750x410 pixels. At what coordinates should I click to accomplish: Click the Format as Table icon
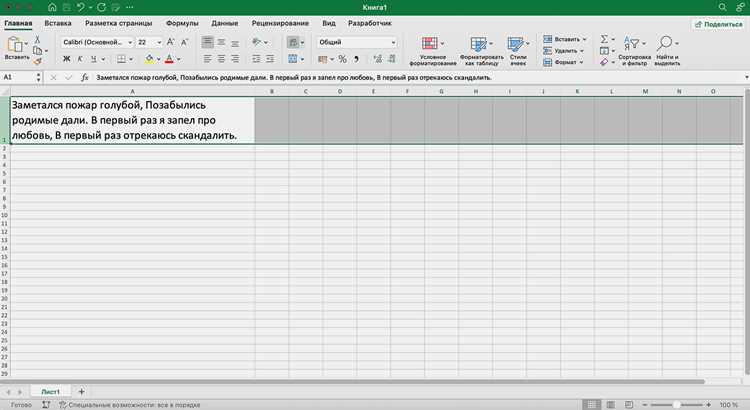pos(478,44)
